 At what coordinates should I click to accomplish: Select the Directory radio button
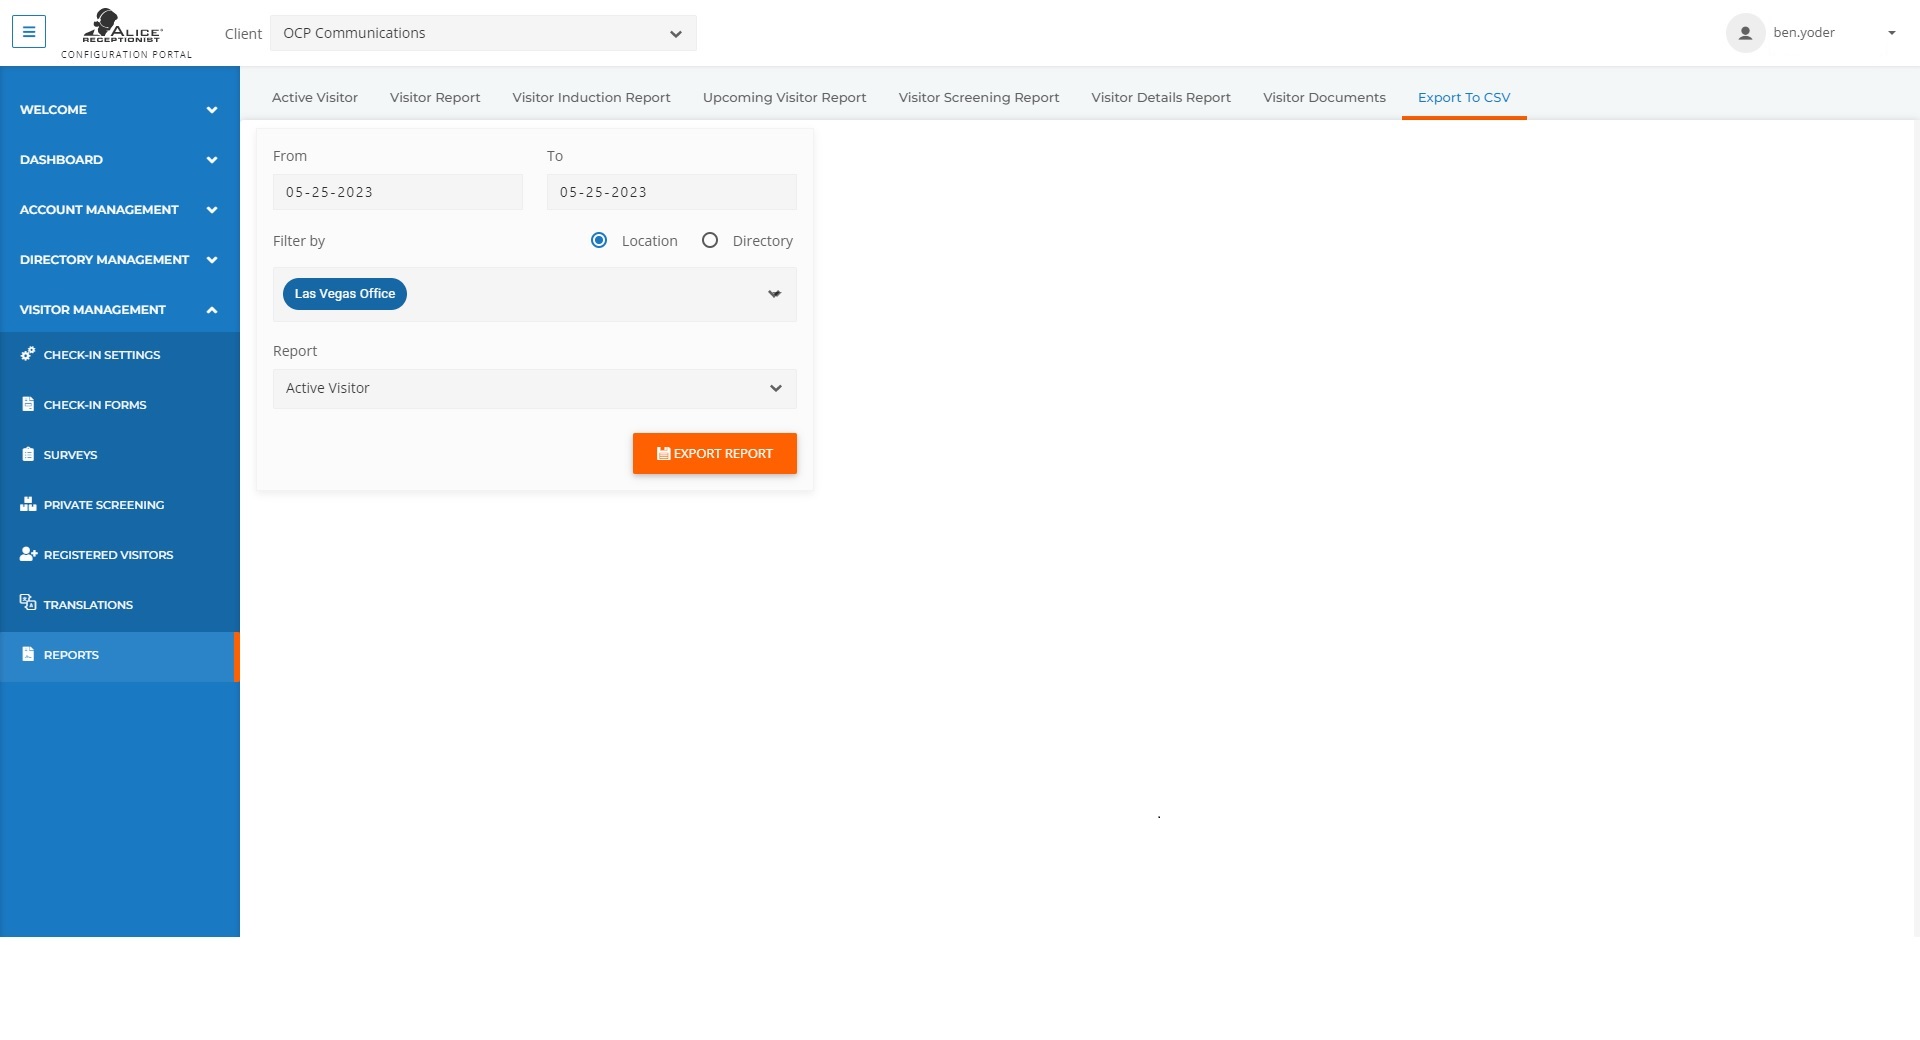tap(710, 240)
